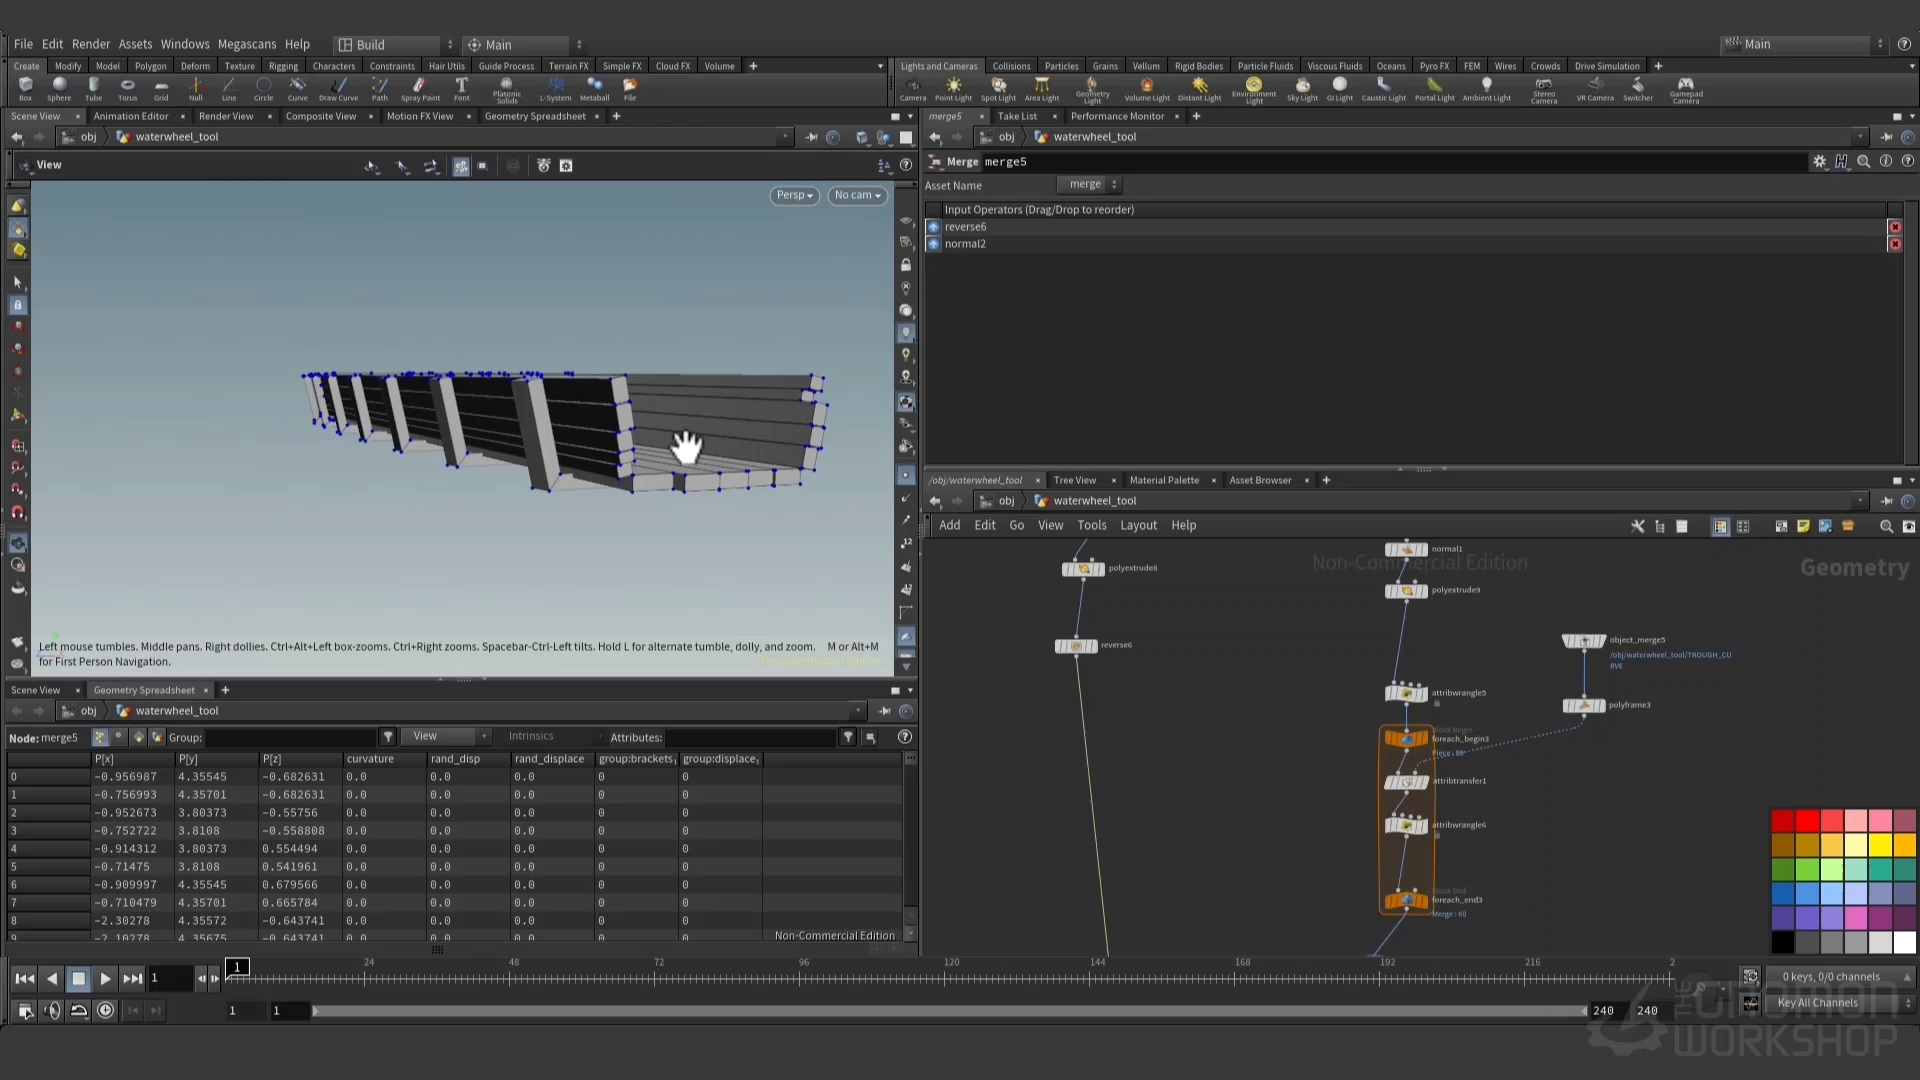Add a VR Camera from shelf
Viewport: 1920px width, 1080px height.
pos(1595,88)
